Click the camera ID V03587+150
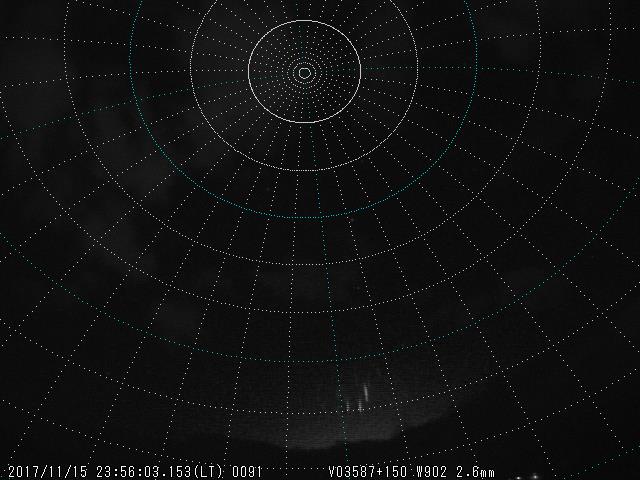Viewport: 640px width, 480px height. [368, 472]
